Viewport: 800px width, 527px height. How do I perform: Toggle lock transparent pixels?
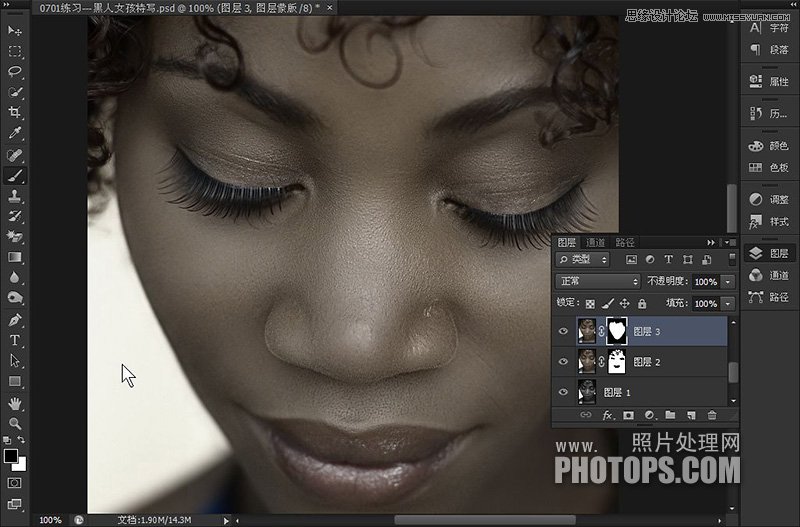(x=590, y=304)
